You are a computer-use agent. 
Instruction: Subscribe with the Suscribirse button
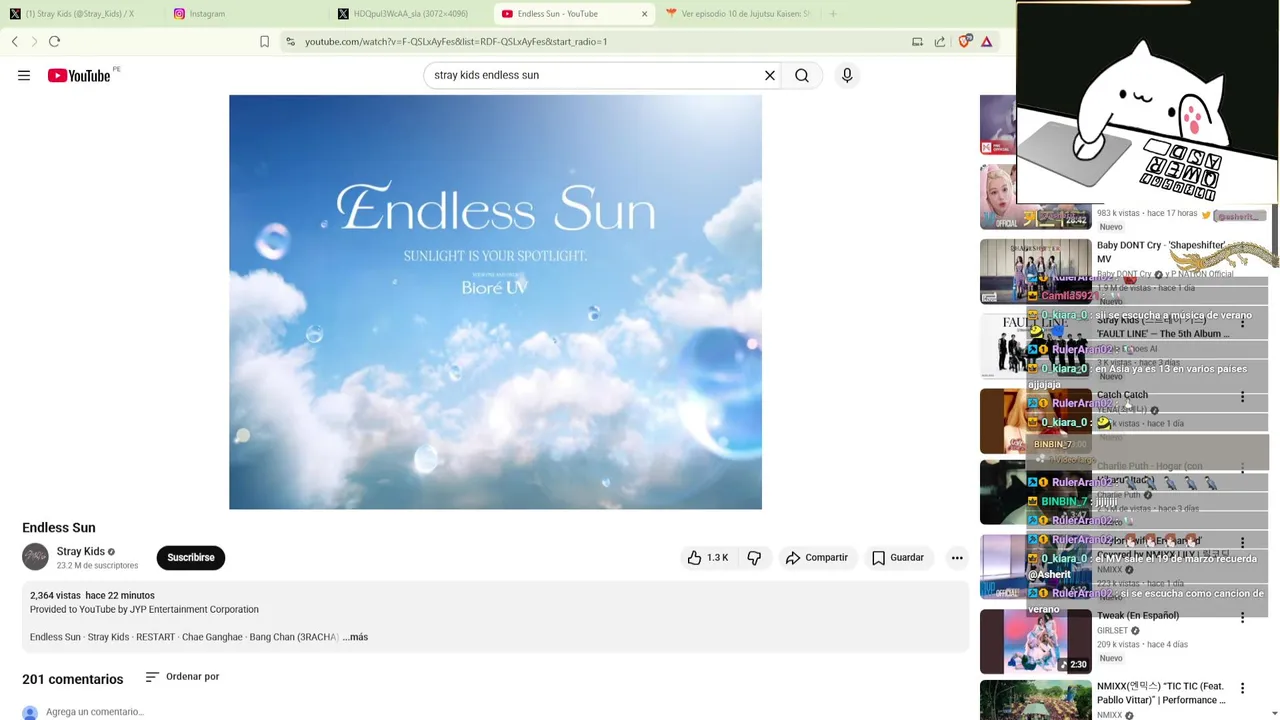(x=191, y=557)
